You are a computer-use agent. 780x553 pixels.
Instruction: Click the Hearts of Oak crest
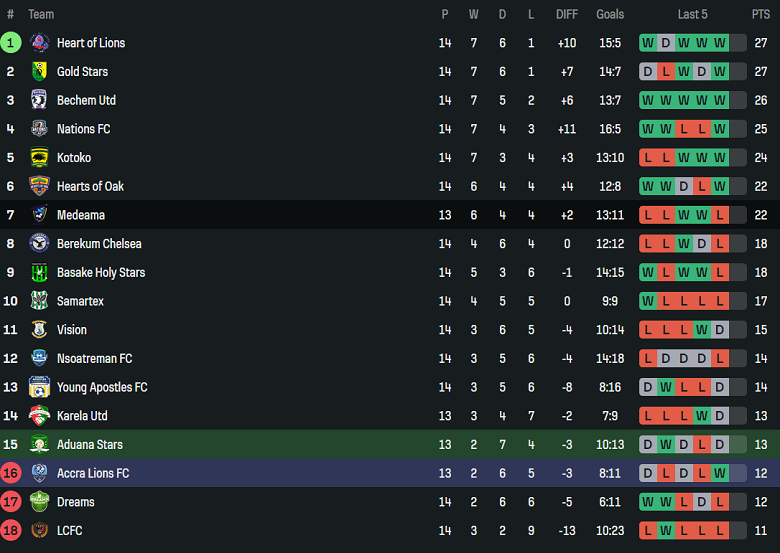tap(39, 186)
